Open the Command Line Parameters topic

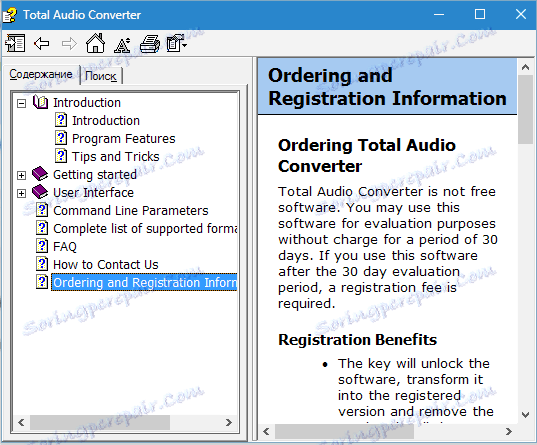coord(131,211)
